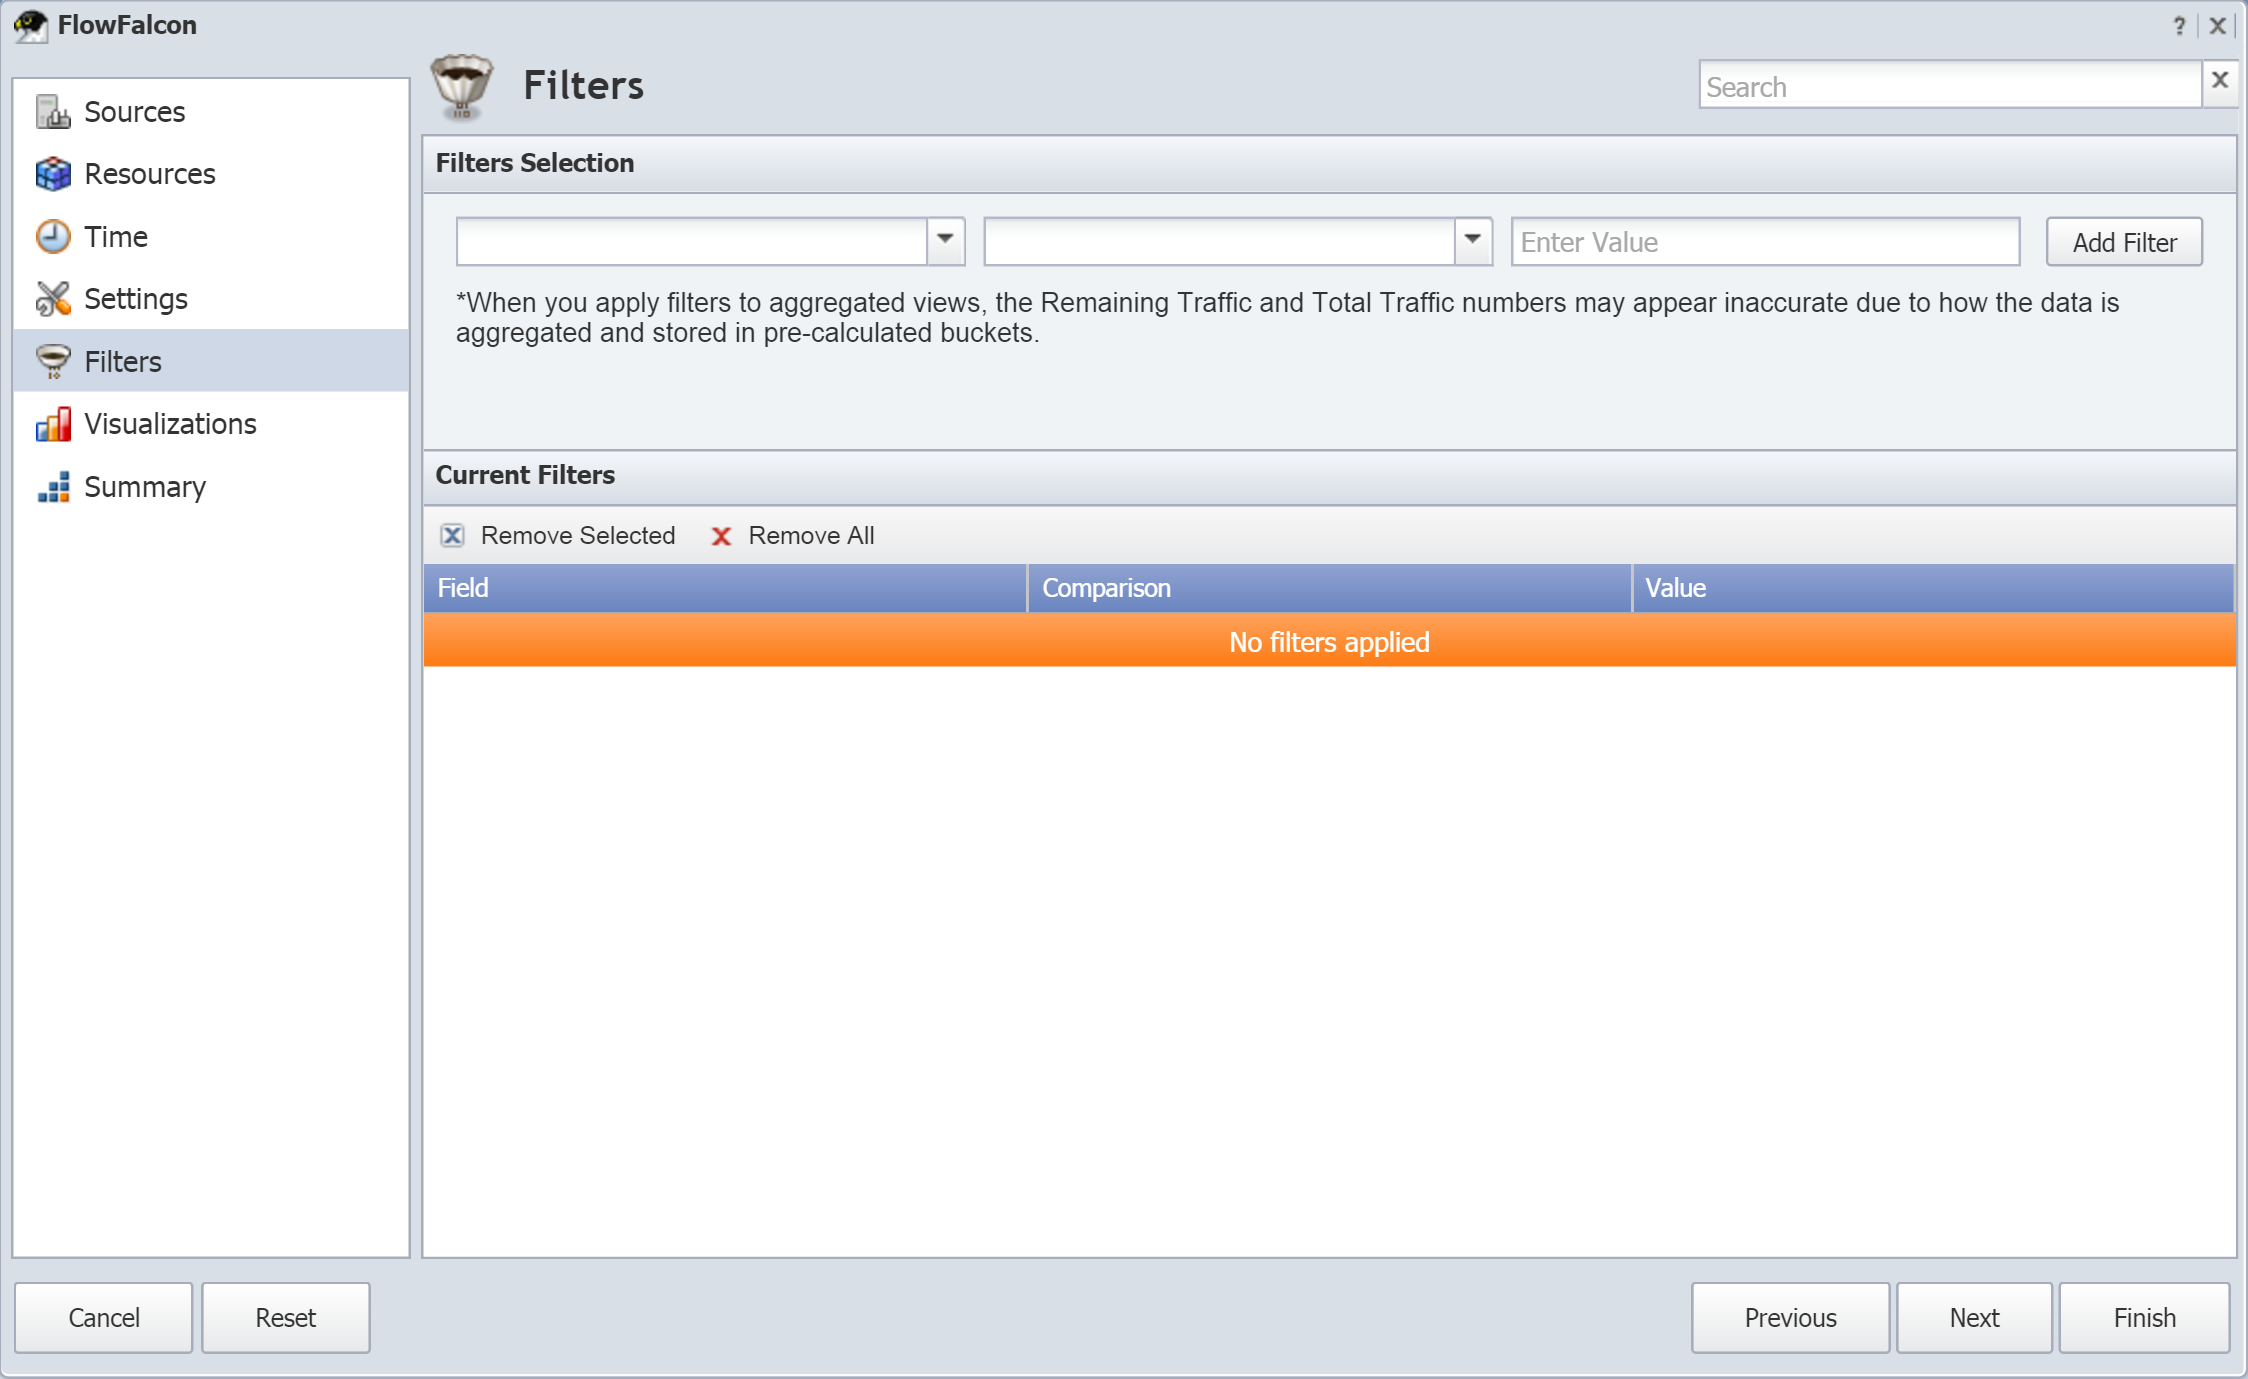Click the Add Filter button

click(2124, 242)
